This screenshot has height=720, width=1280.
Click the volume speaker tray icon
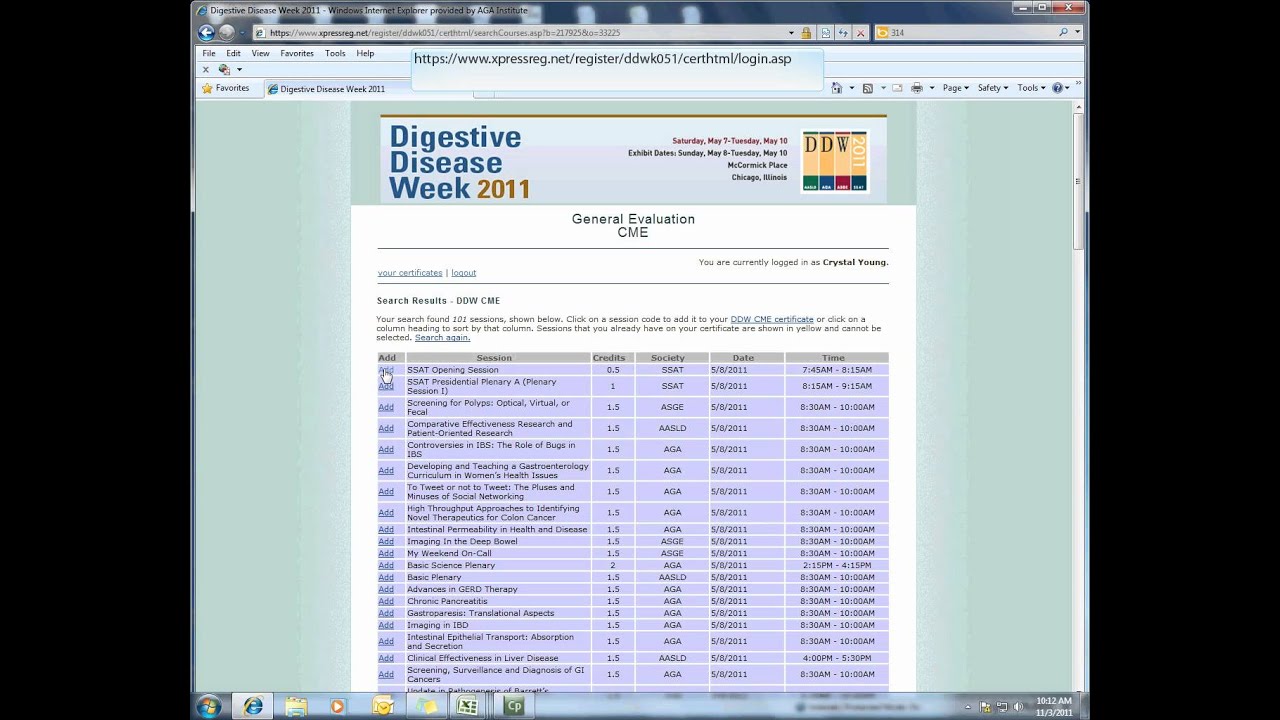click(x=1018, y=707)
